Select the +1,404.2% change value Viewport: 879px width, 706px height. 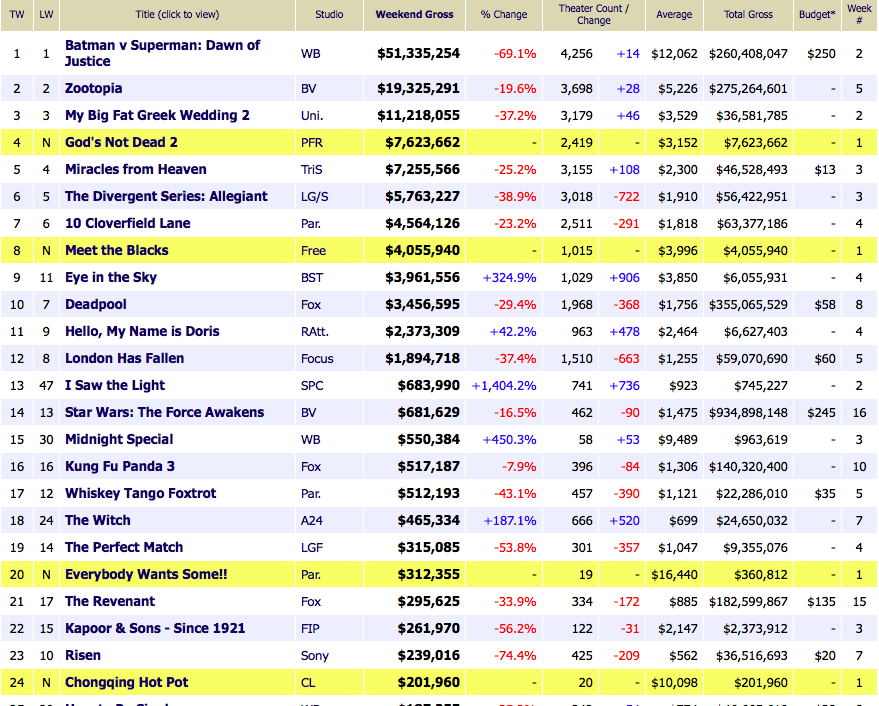504,385
